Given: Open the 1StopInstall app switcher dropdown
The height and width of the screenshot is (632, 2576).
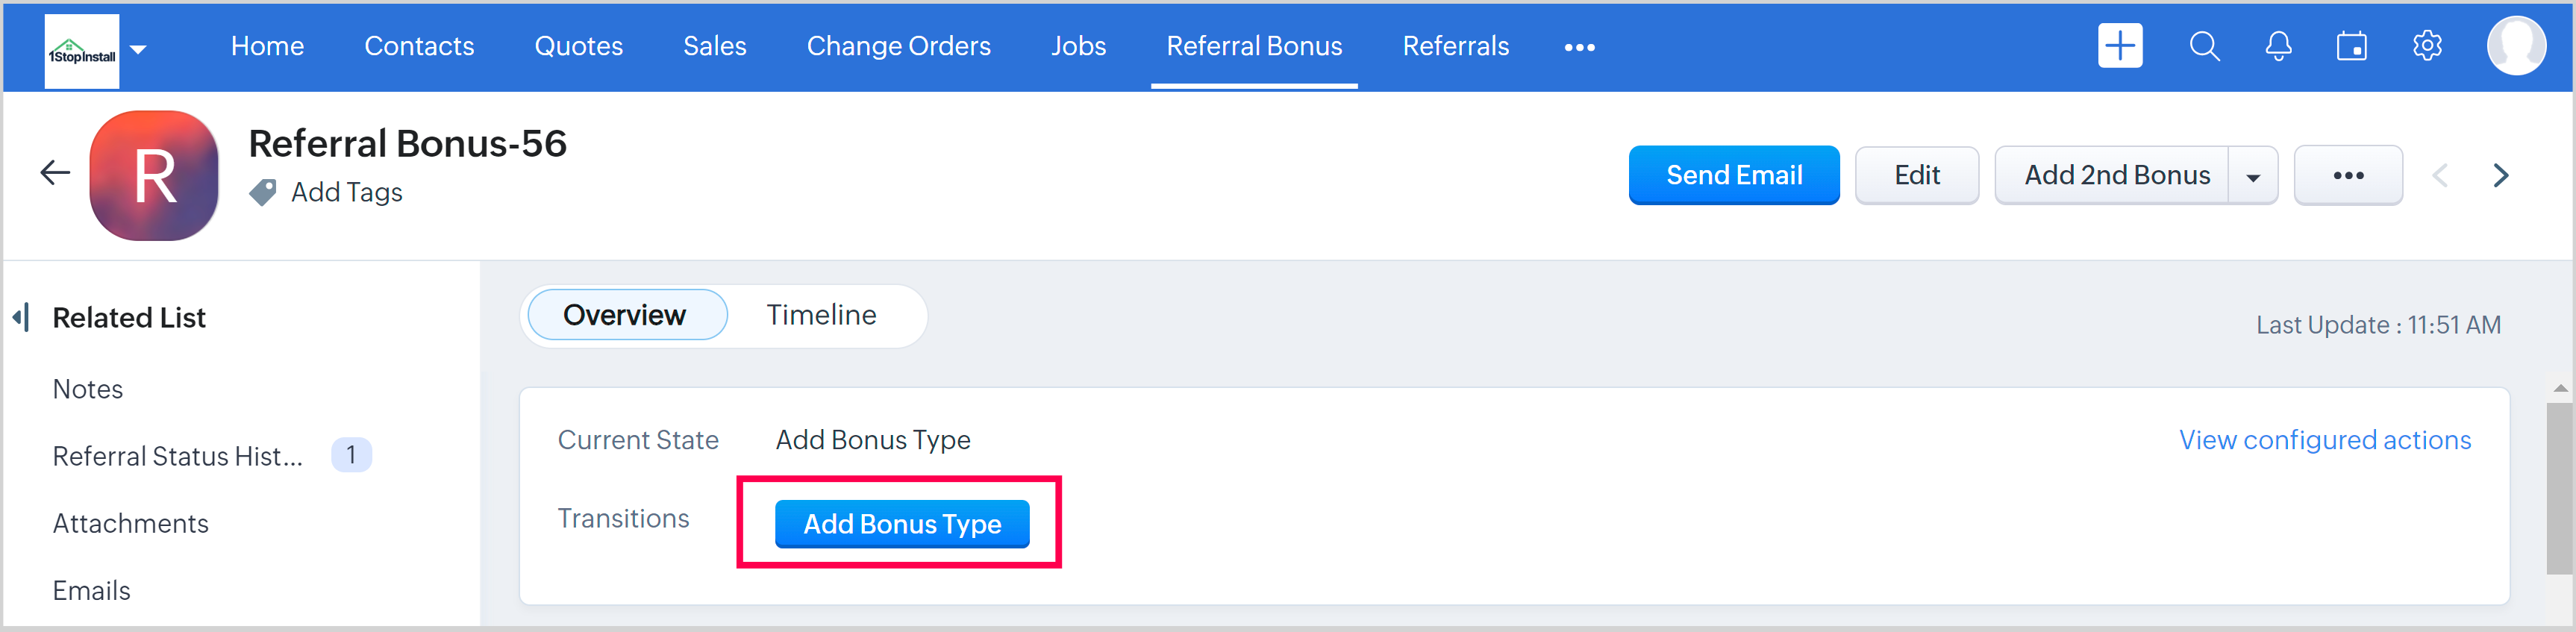Looking at the screenshot, I should pyautogui.click(x=139, y=49).
